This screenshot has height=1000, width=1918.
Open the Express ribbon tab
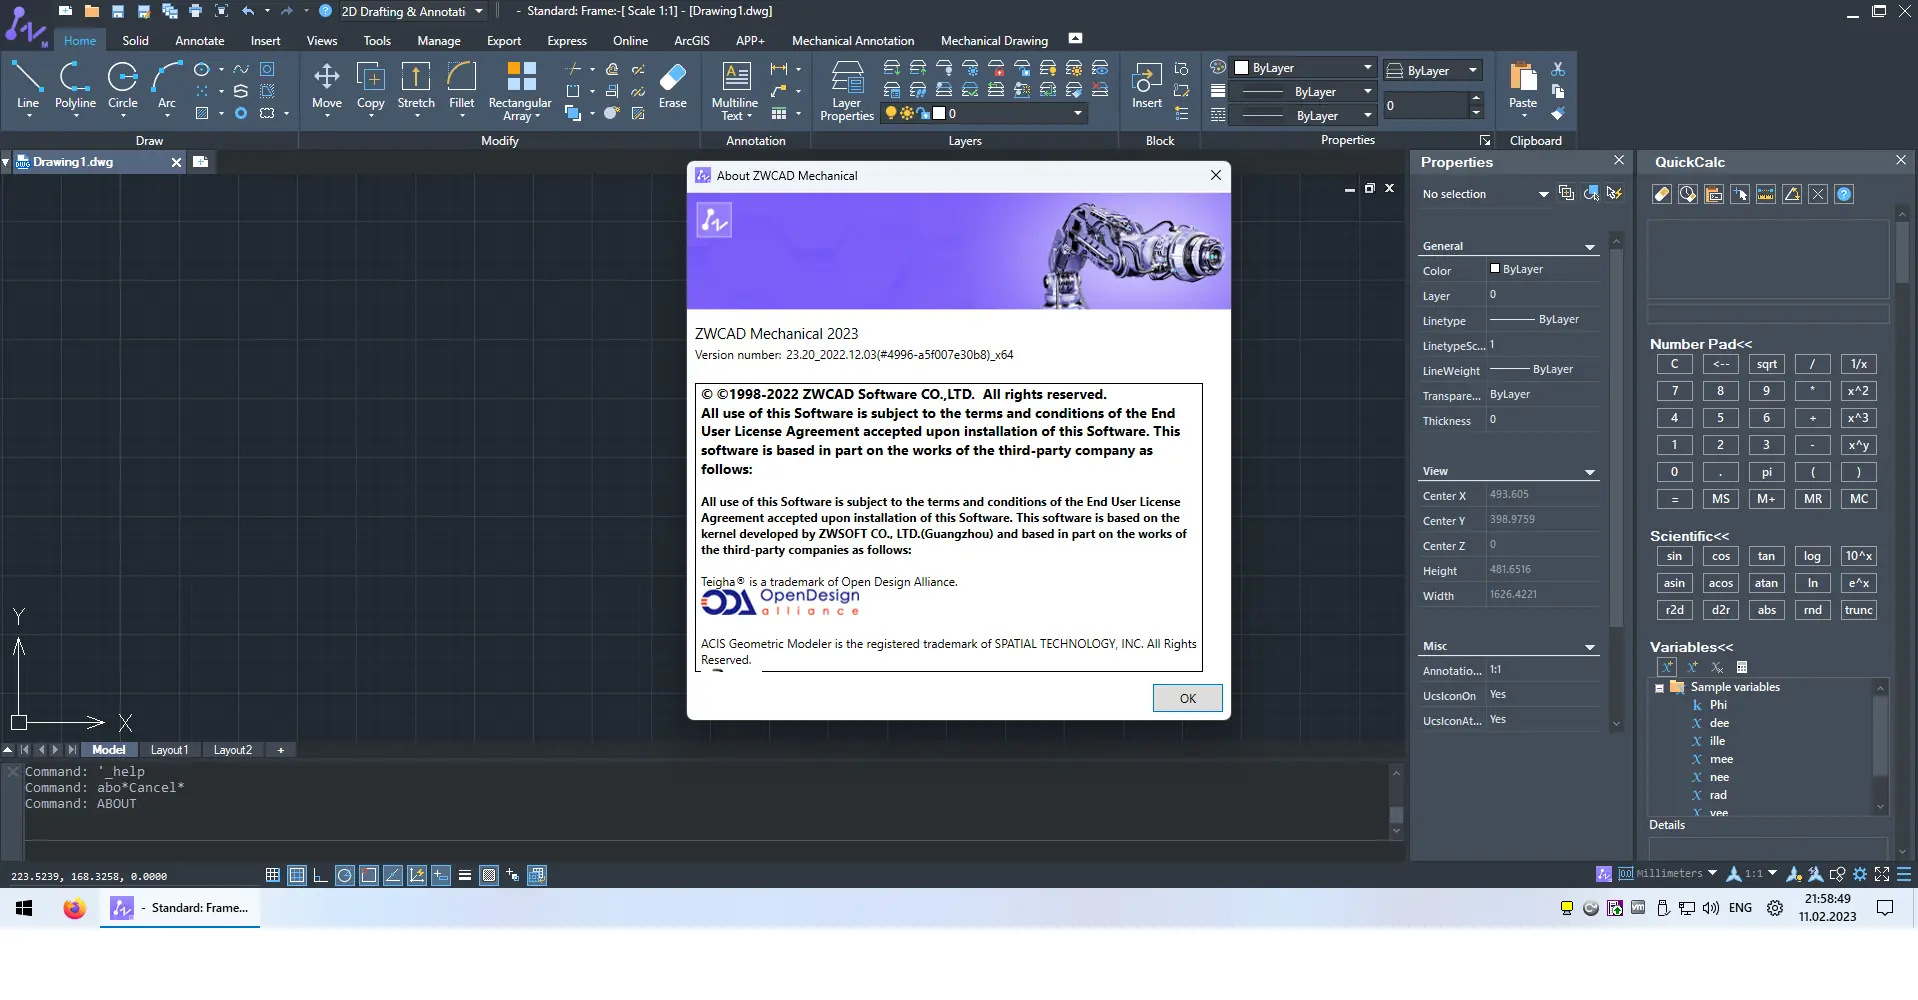click(x=567, y=41)
